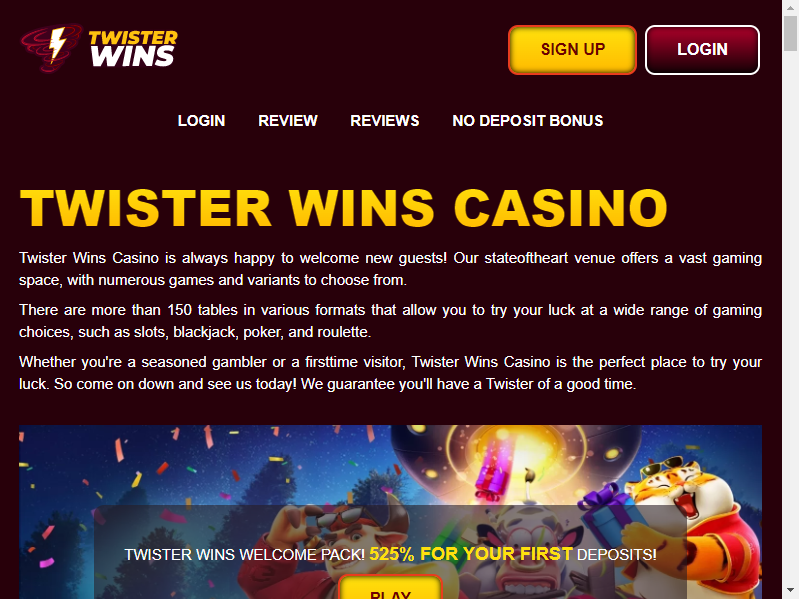Go to the REVIEWS navigation item

[x=385, y=121]
